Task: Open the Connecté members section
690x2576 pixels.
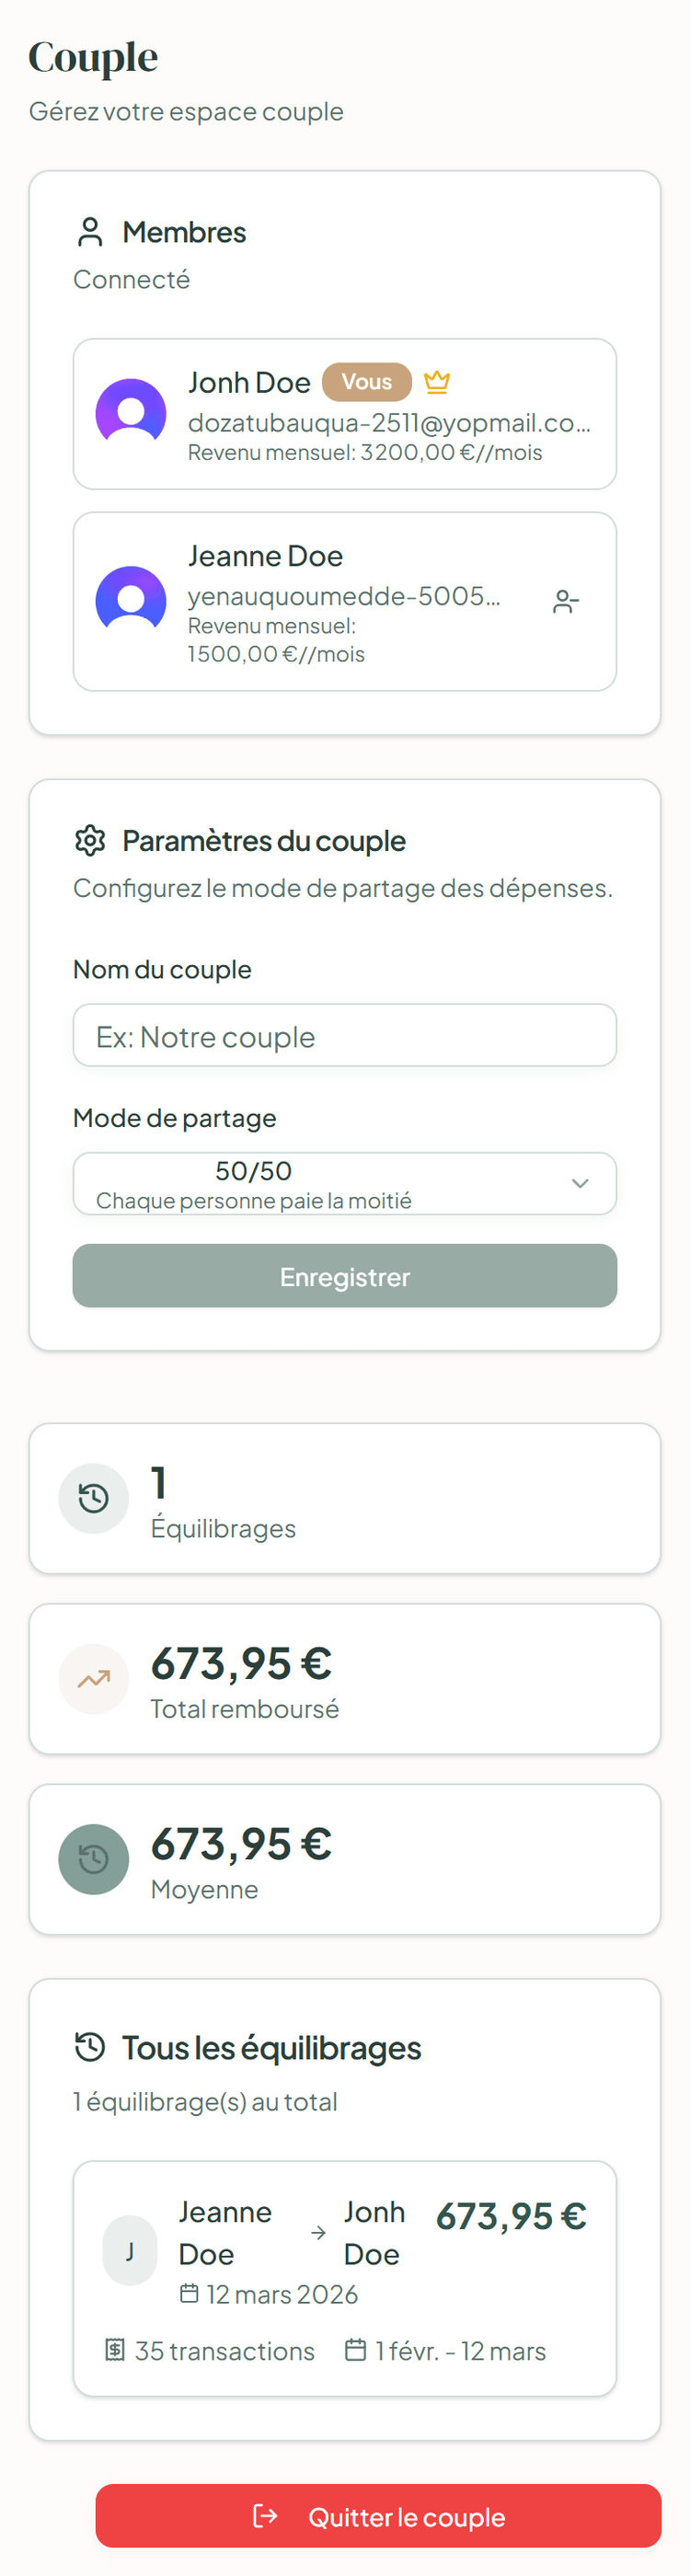Action: pyautogui.click(x=131, y=280)
